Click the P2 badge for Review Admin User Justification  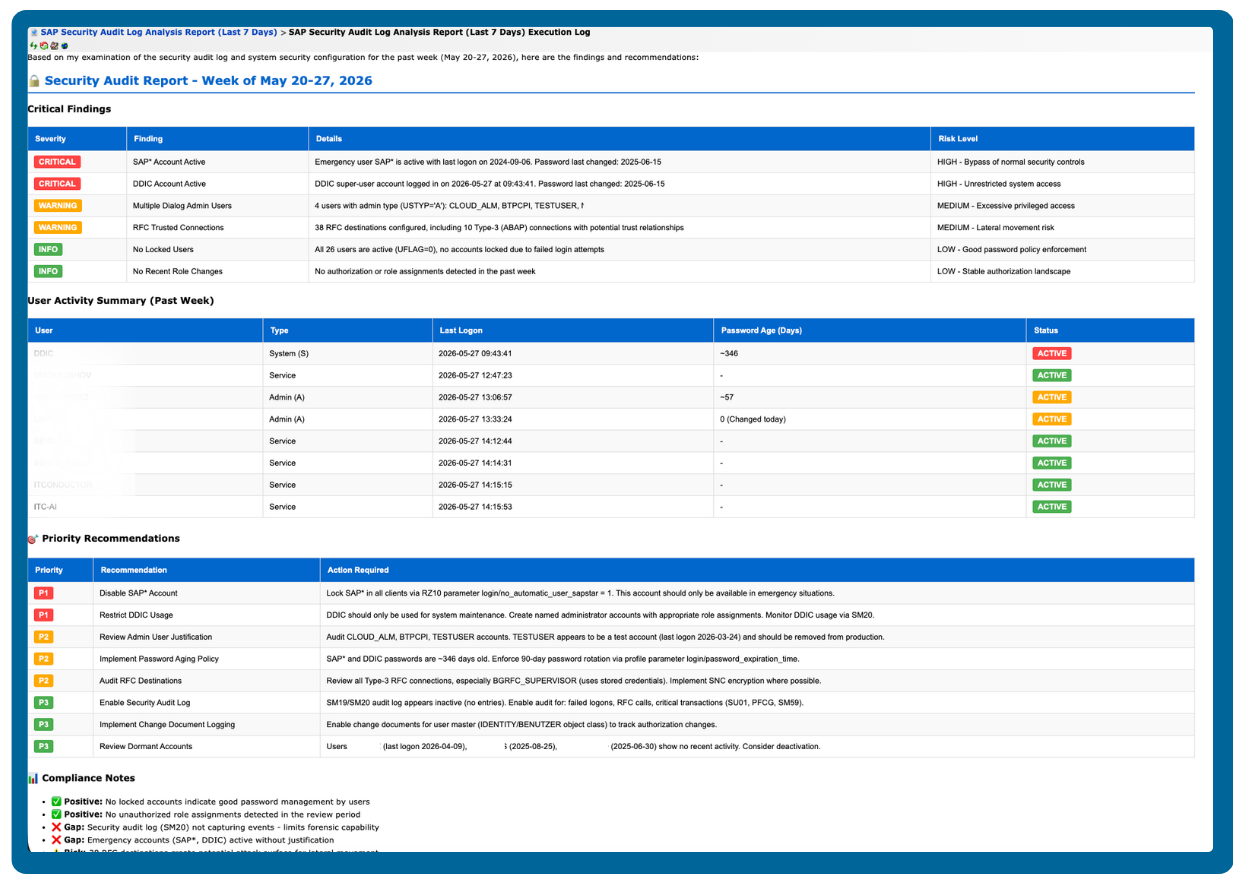click(43, 637)
